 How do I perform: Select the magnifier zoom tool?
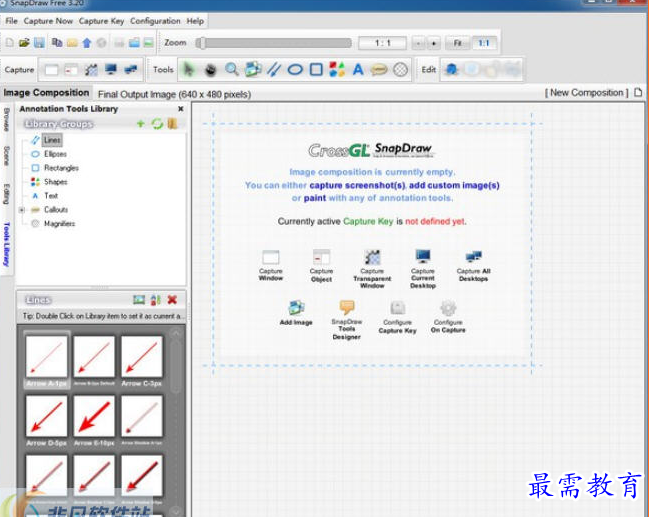(232, 69)
